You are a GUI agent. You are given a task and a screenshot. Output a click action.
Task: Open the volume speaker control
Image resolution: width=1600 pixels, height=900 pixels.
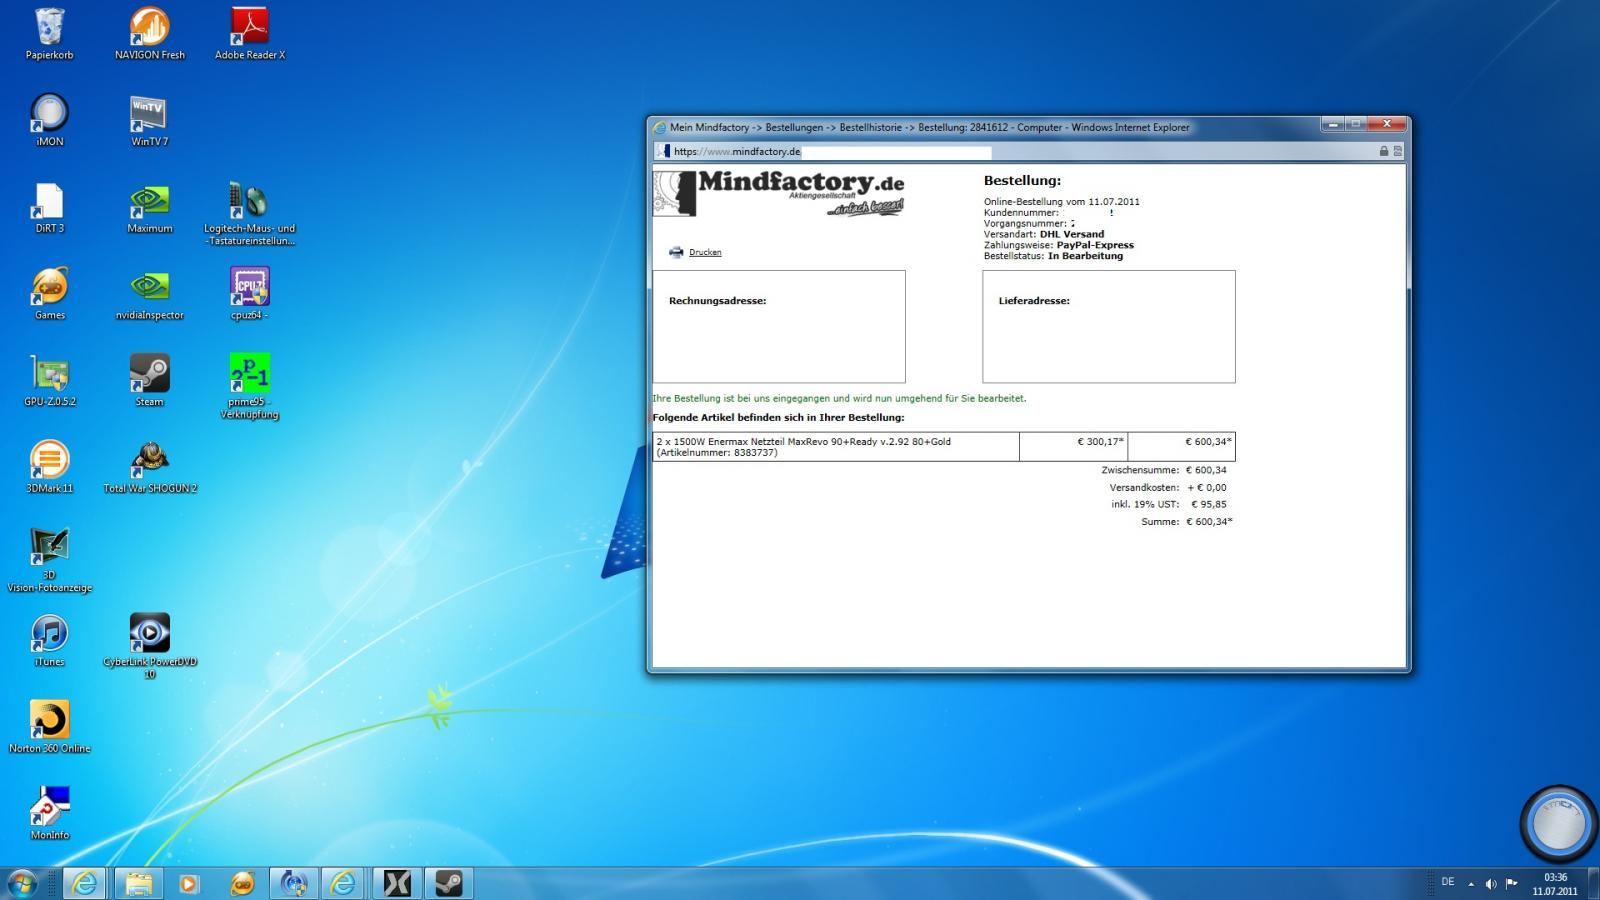click(x=1491, y=884)
